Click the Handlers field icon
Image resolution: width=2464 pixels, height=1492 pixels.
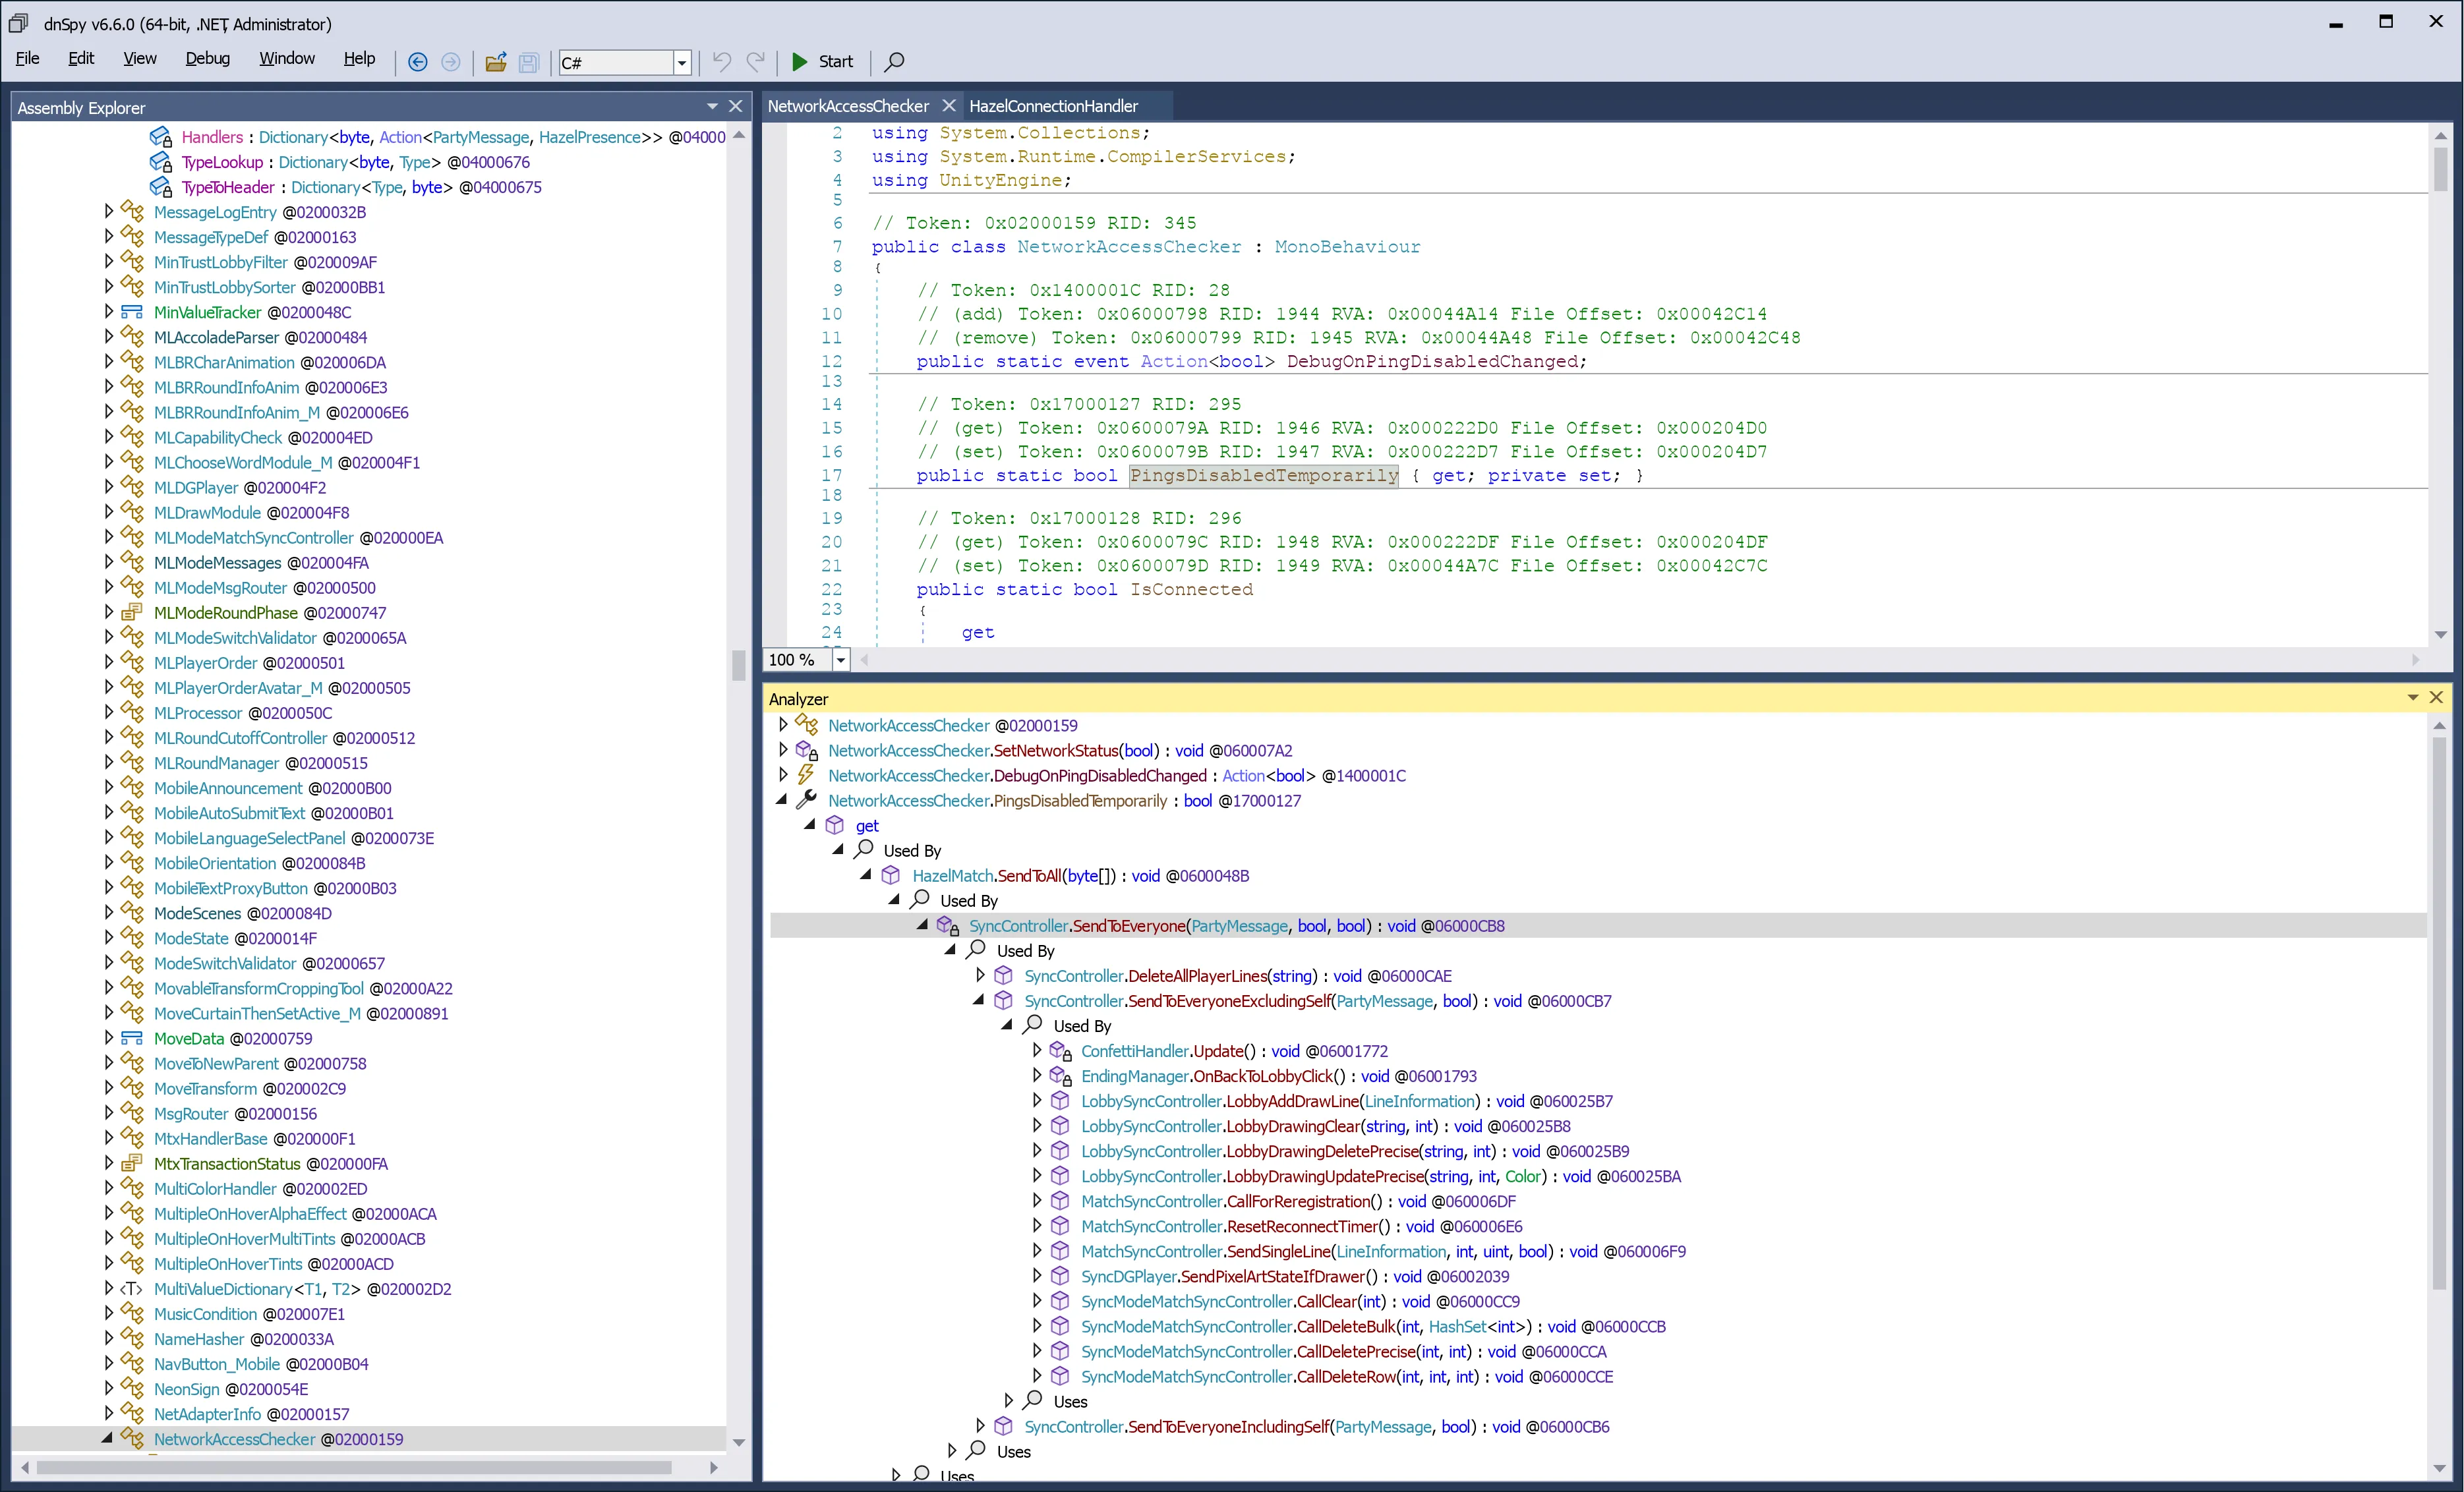coord(161,137)
